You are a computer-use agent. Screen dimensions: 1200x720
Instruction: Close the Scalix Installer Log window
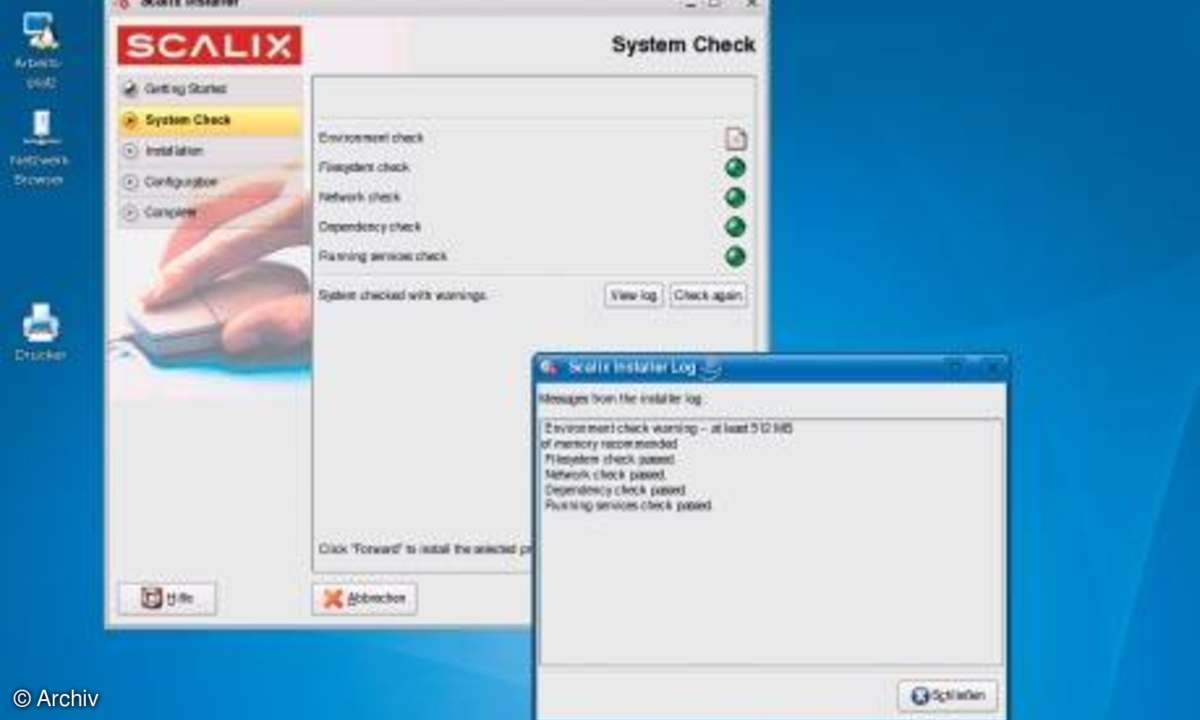point(992,367)
